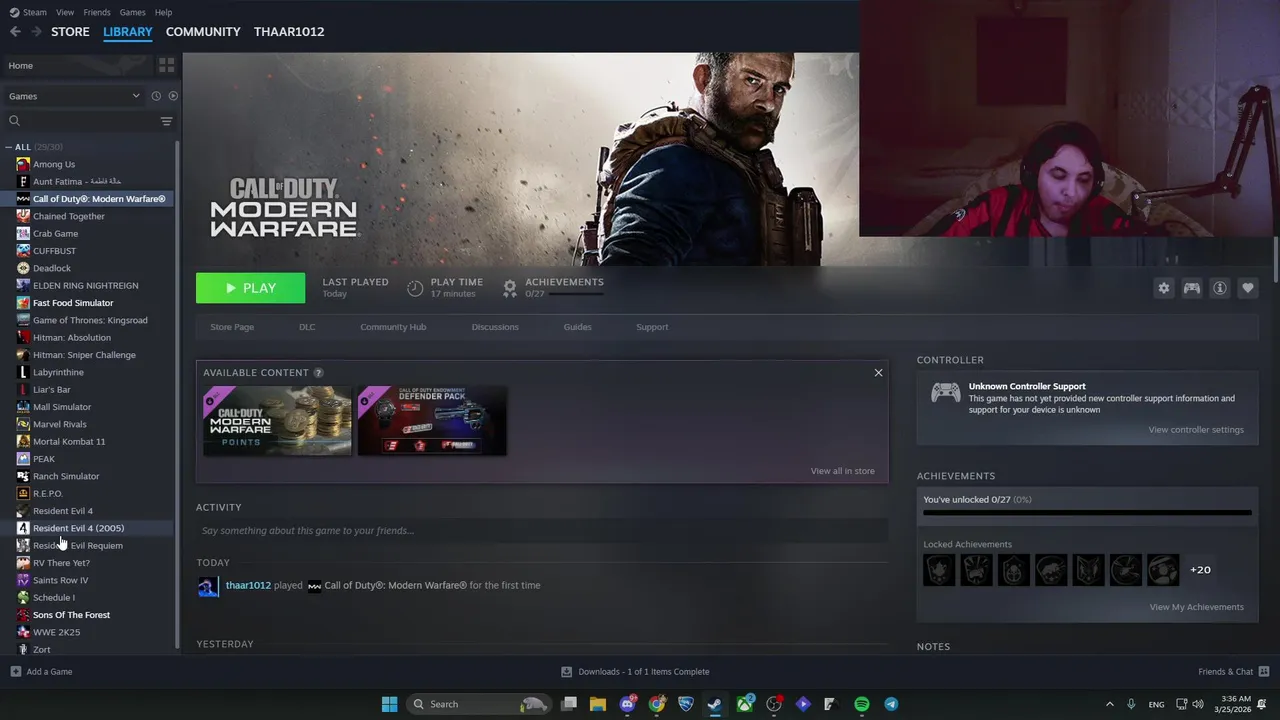Viewport: 1280px width, 720px height.
Task: Click the activity post input field
Action: pos(542,531)
